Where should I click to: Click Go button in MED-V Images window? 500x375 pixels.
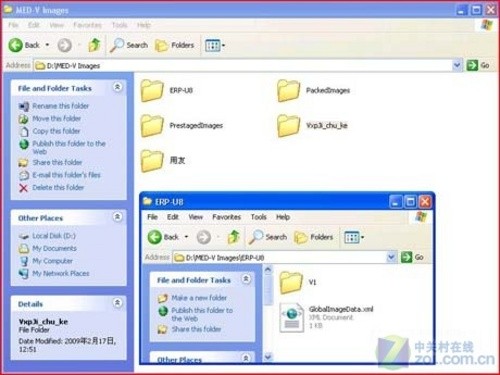point(478,65)
